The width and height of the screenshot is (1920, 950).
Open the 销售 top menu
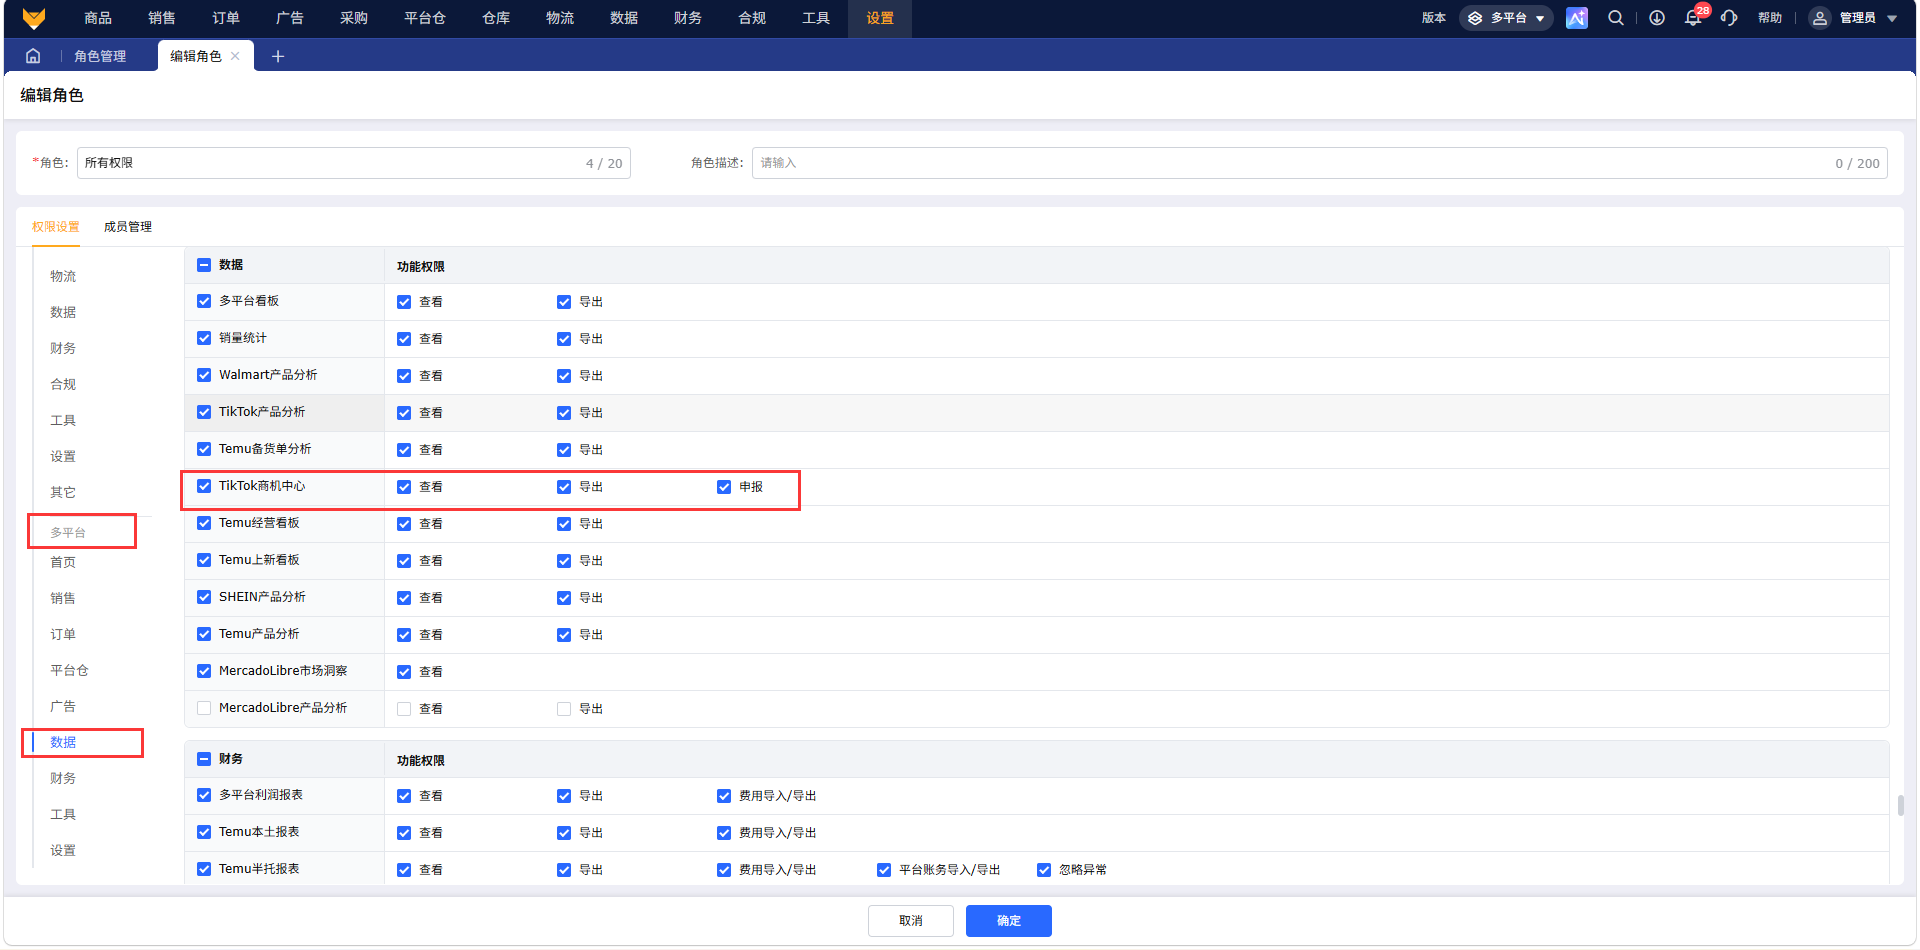pos(162,18)
